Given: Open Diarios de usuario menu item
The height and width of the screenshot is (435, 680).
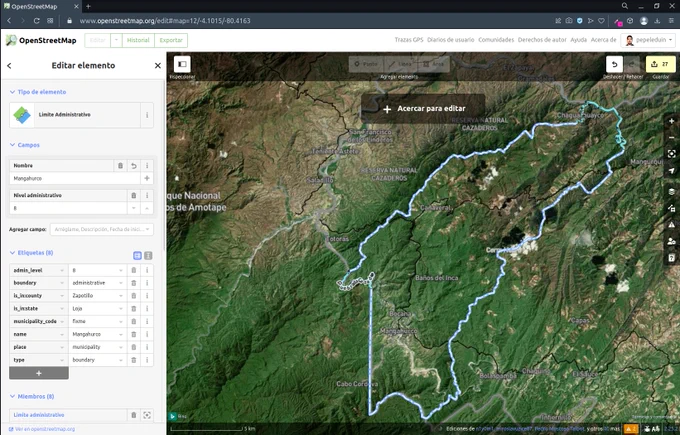Looking at the screenshot, I should point(450,39).
